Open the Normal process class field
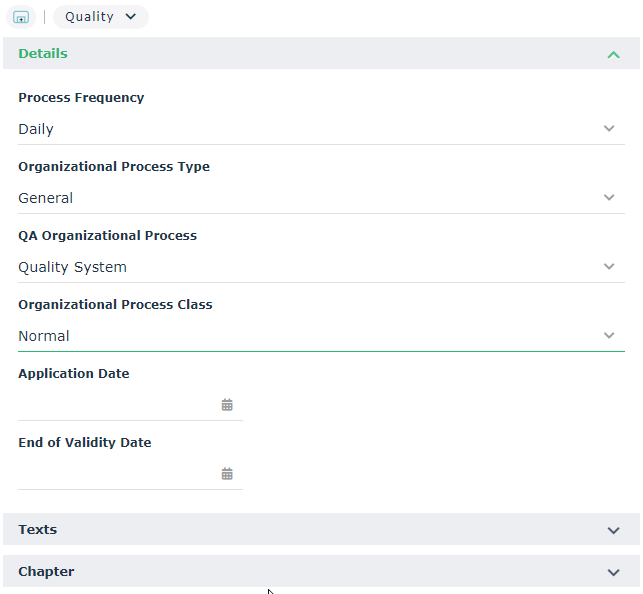This screenshot has width=643, height=594. point(300,336)
